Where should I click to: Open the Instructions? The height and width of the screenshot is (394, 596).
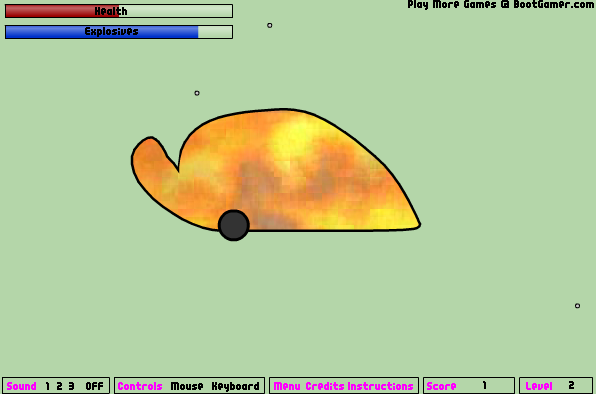380,386
